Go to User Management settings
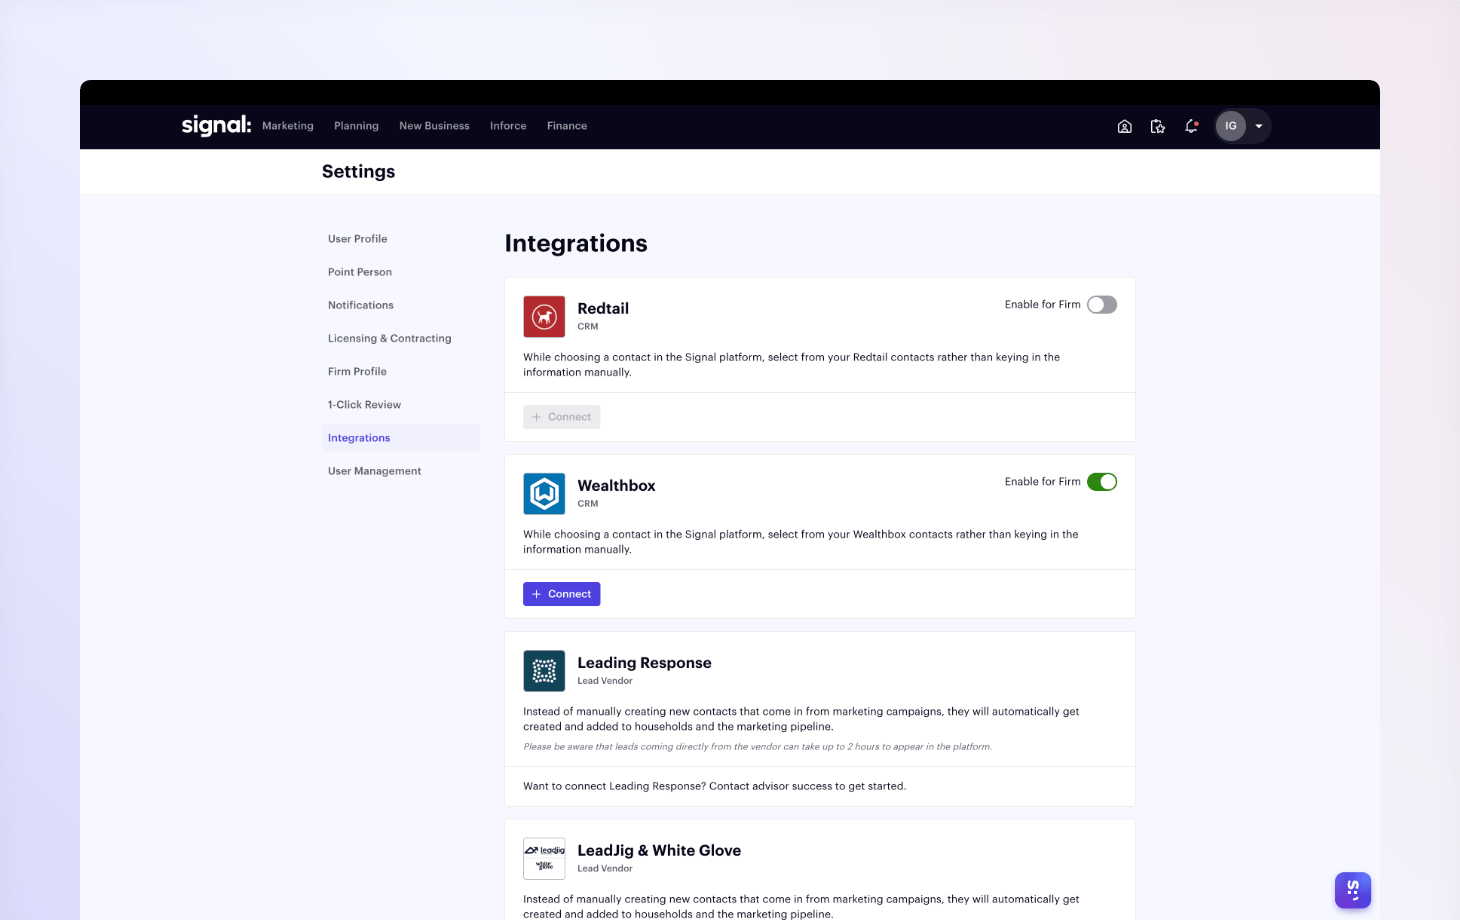The width and height of the screenshot is (1460, 920). (374, 471)
